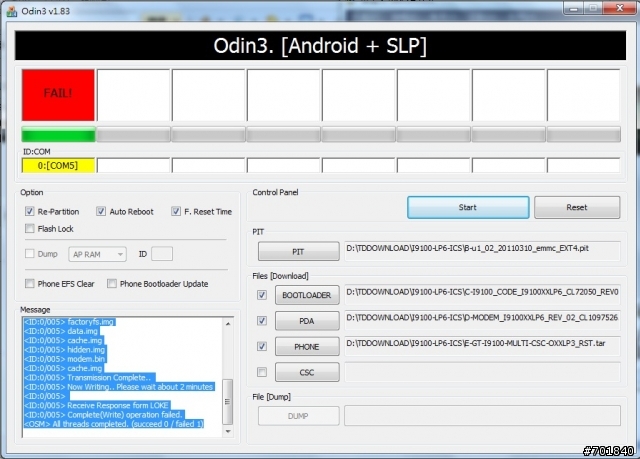Click the Start button
Viewport: 640px width, 459px height.
468,207
